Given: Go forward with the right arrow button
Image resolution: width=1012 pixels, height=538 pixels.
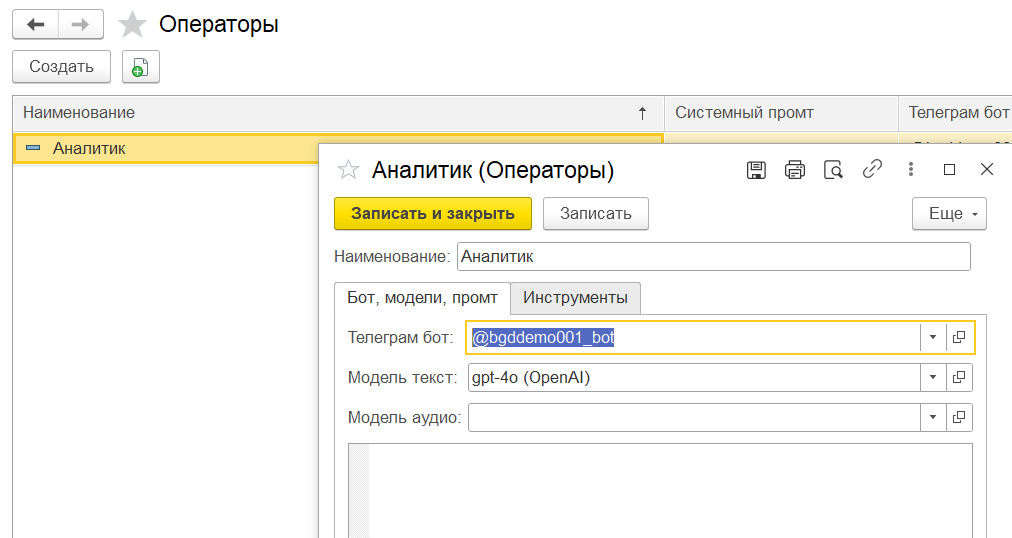Looking at the screenshot, I should click(x=81, y=25).
